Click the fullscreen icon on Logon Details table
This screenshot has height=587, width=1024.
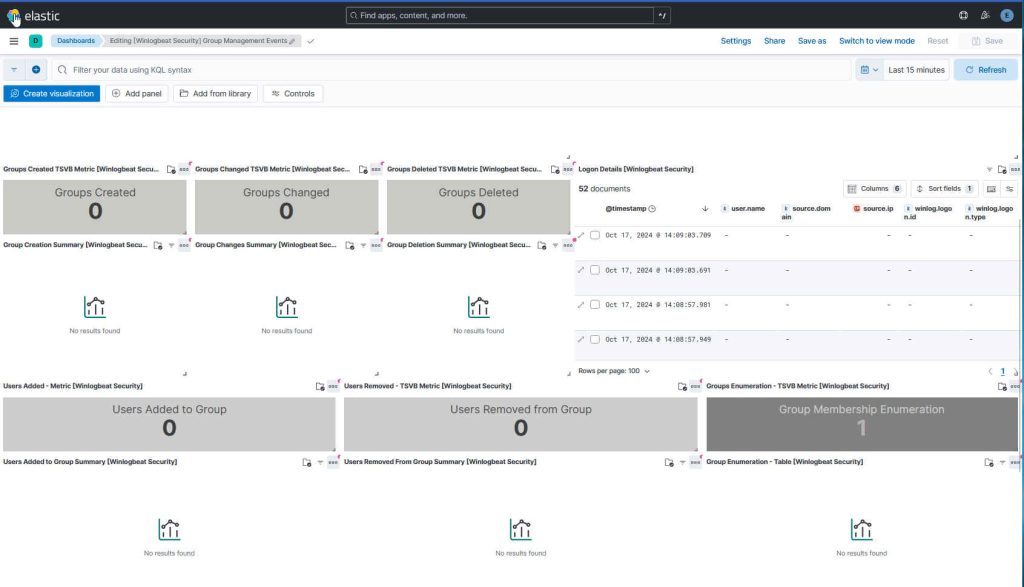pyautogui.click(x=989, y=189)
